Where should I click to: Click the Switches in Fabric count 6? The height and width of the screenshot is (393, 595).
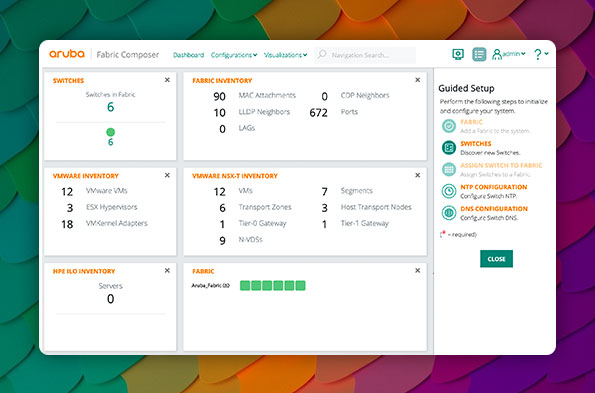110,107
